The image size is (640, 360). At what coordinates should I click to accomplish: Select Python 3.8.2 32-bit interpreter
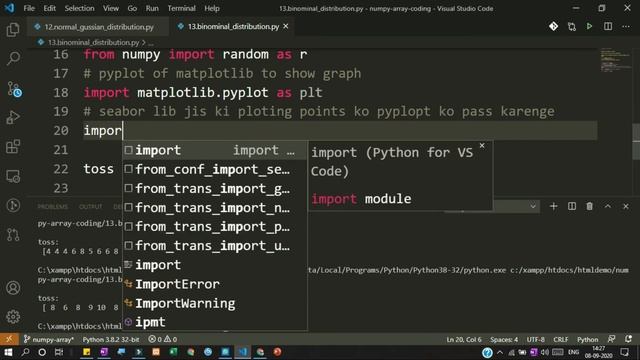tap(111, 339)
